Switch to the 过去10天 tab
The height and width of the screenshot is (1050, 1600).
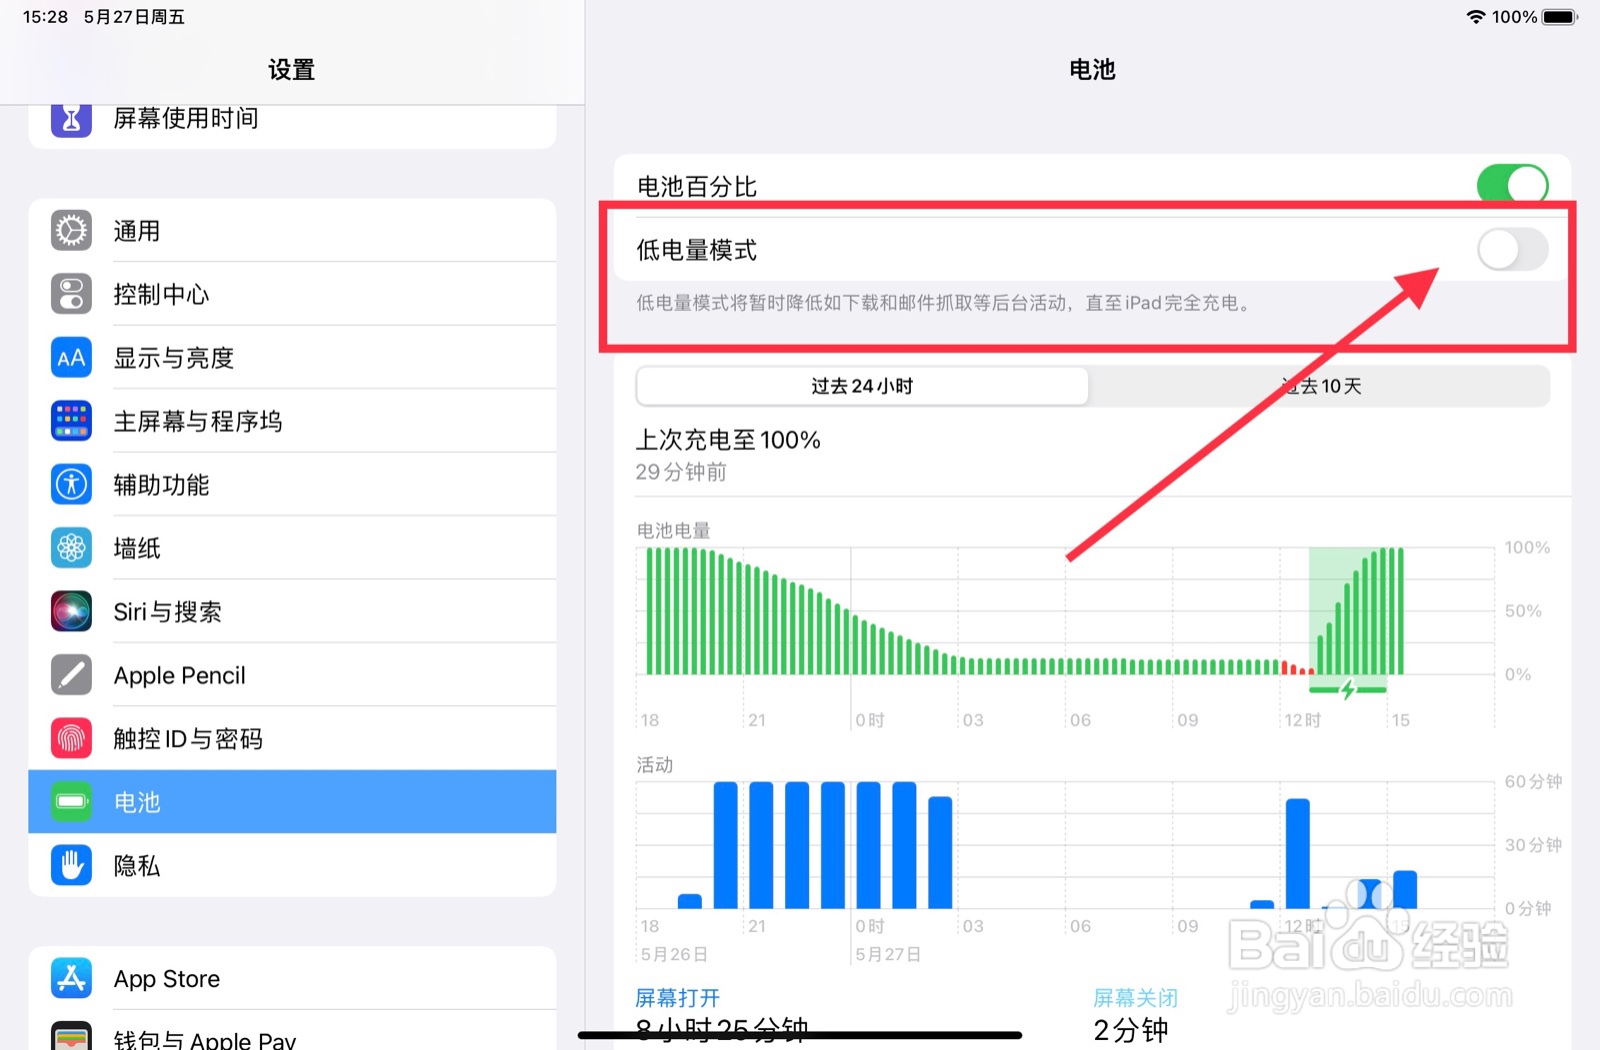tap(1321, 386)
